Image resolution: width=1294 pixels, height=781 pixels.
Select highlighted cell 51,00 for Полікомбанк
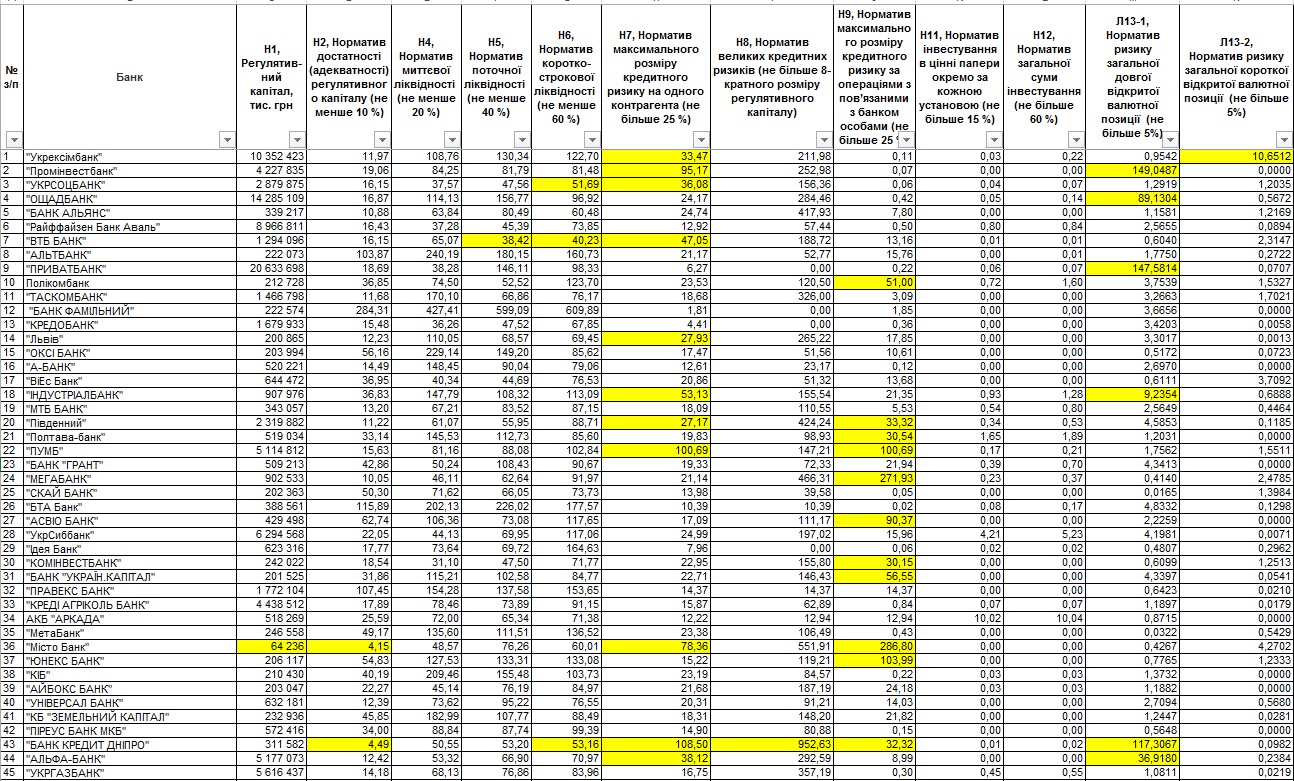[x=874, y=283]
